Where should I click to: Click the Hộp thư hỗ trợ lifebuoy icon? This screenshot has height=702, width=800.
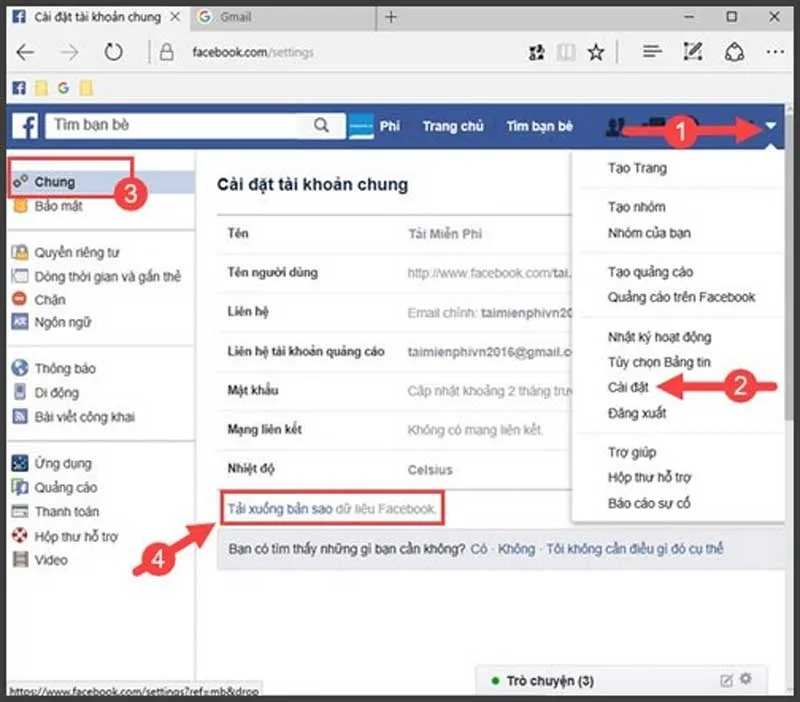pyautogui.click(x=20, y=536)
